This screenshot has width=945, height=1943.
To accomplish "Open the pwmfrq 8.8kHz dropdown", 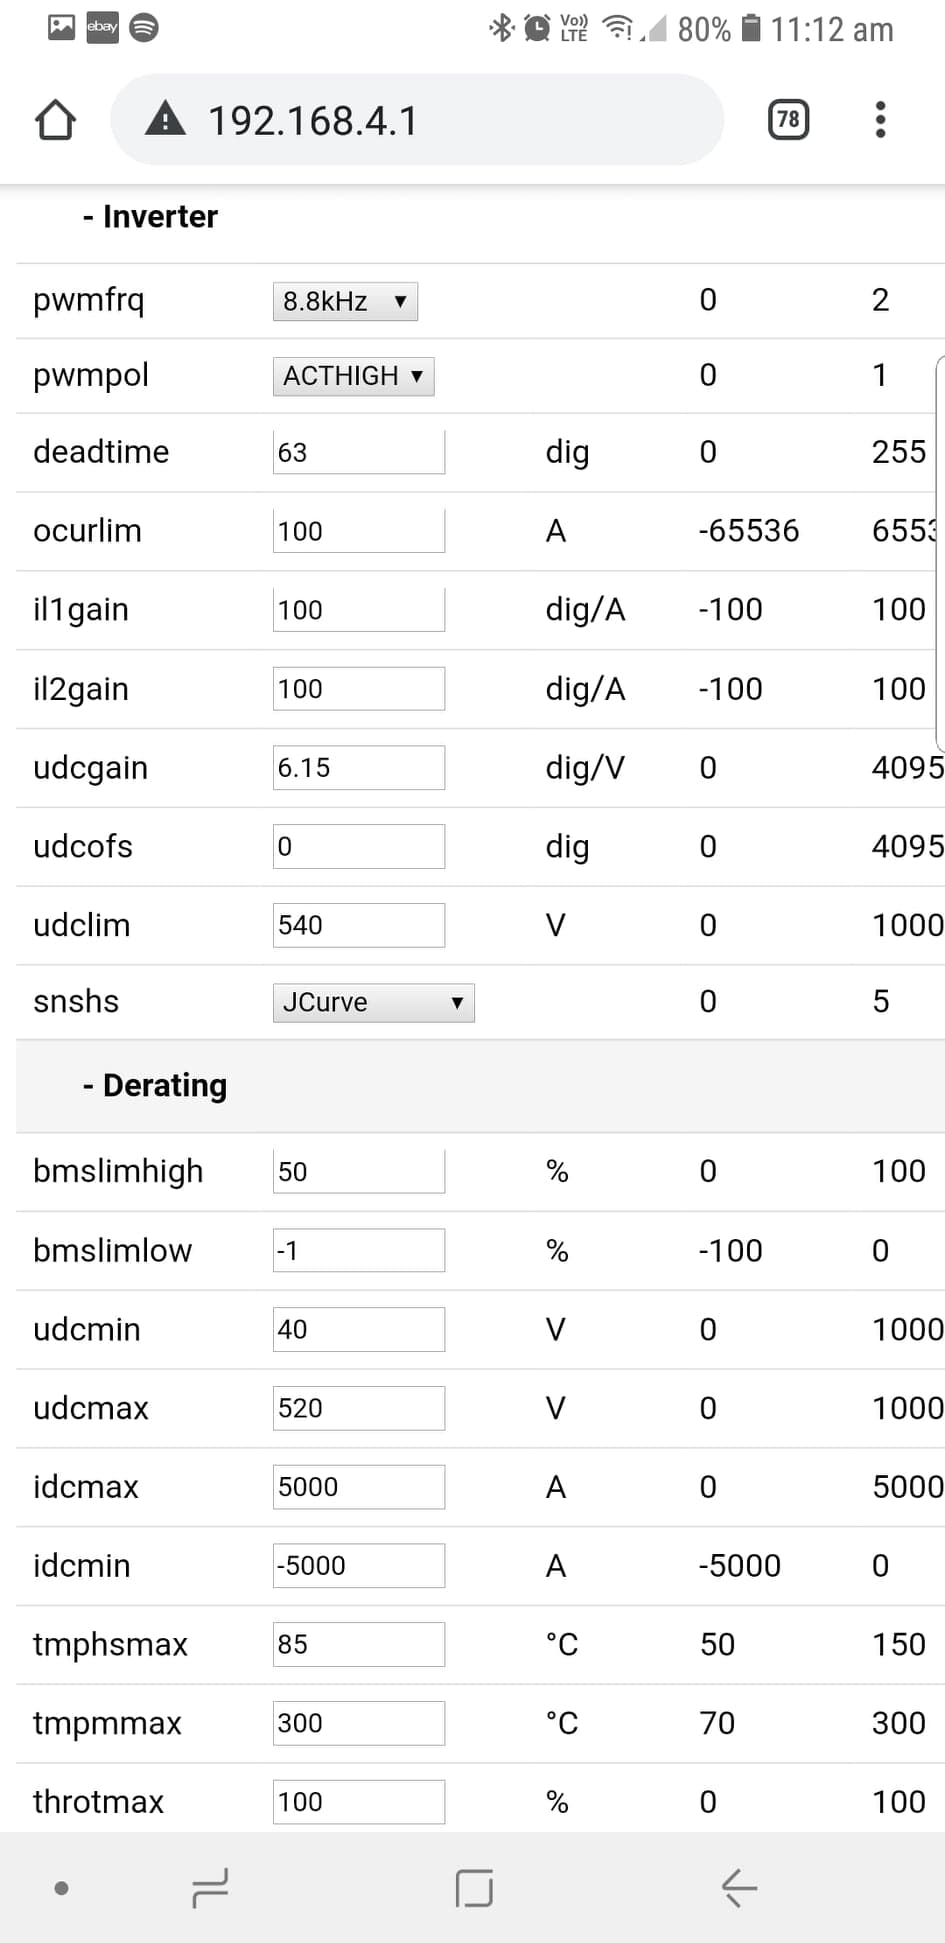I will point(345,301).
